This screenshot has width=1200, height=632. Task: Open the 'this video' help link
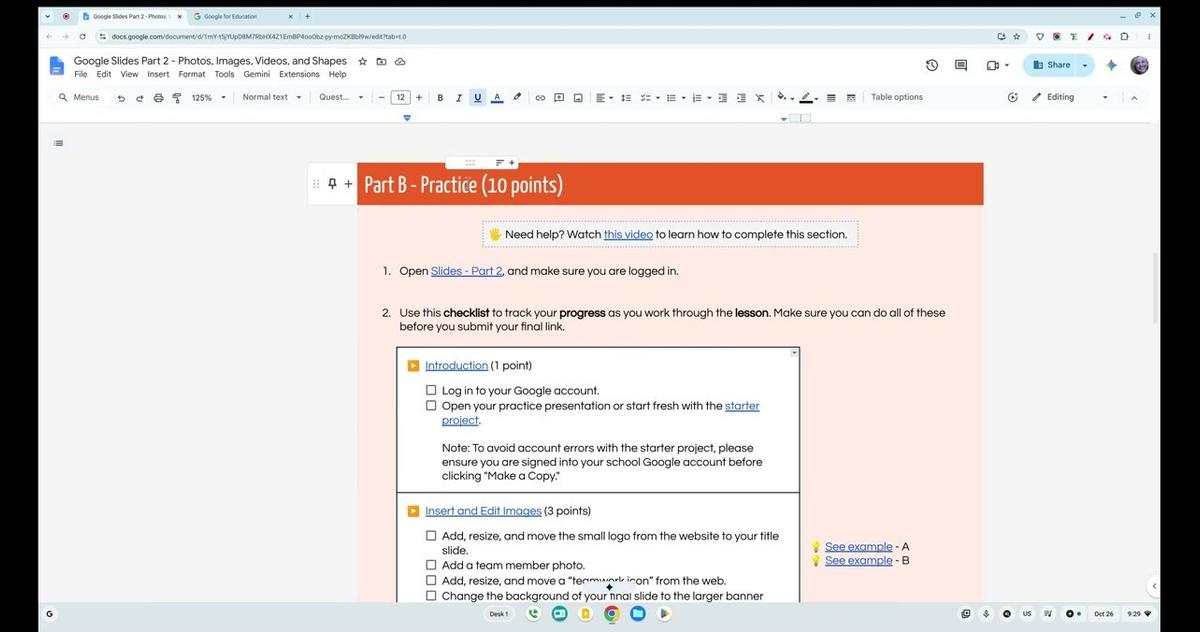628,234
